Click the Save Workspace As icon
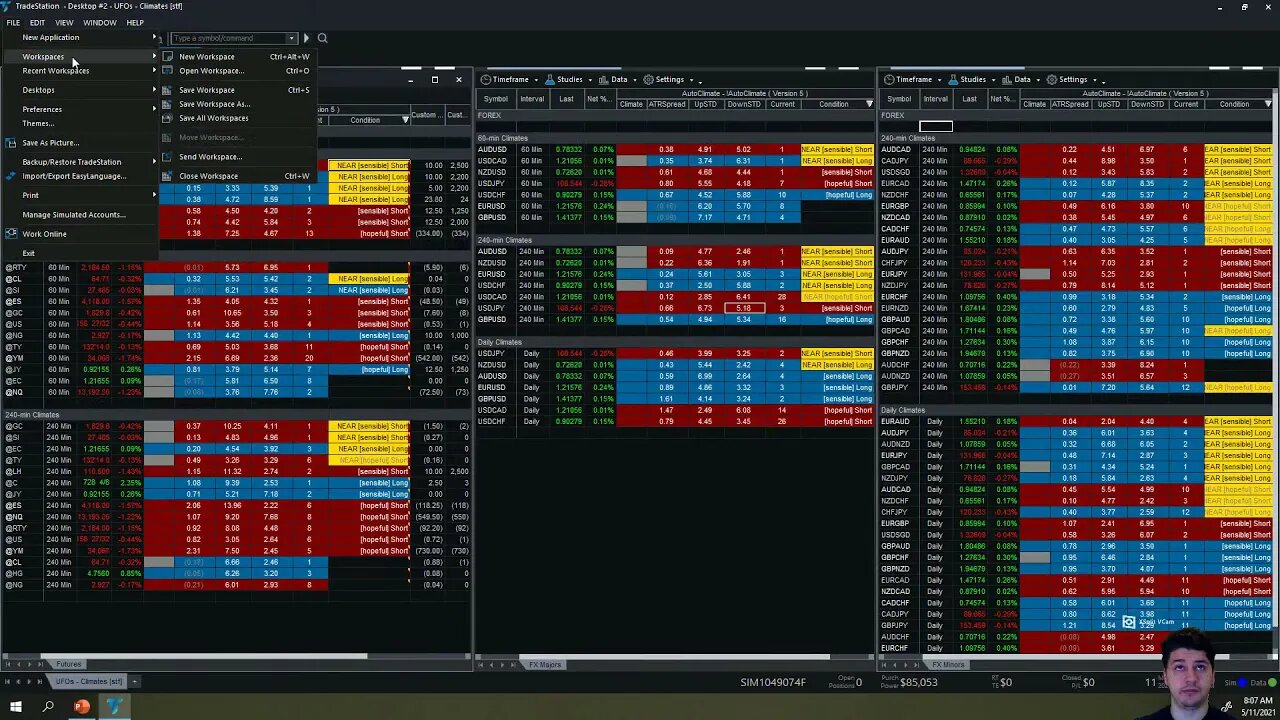This screenshot has width=1280, height=720. click(170, 104)
